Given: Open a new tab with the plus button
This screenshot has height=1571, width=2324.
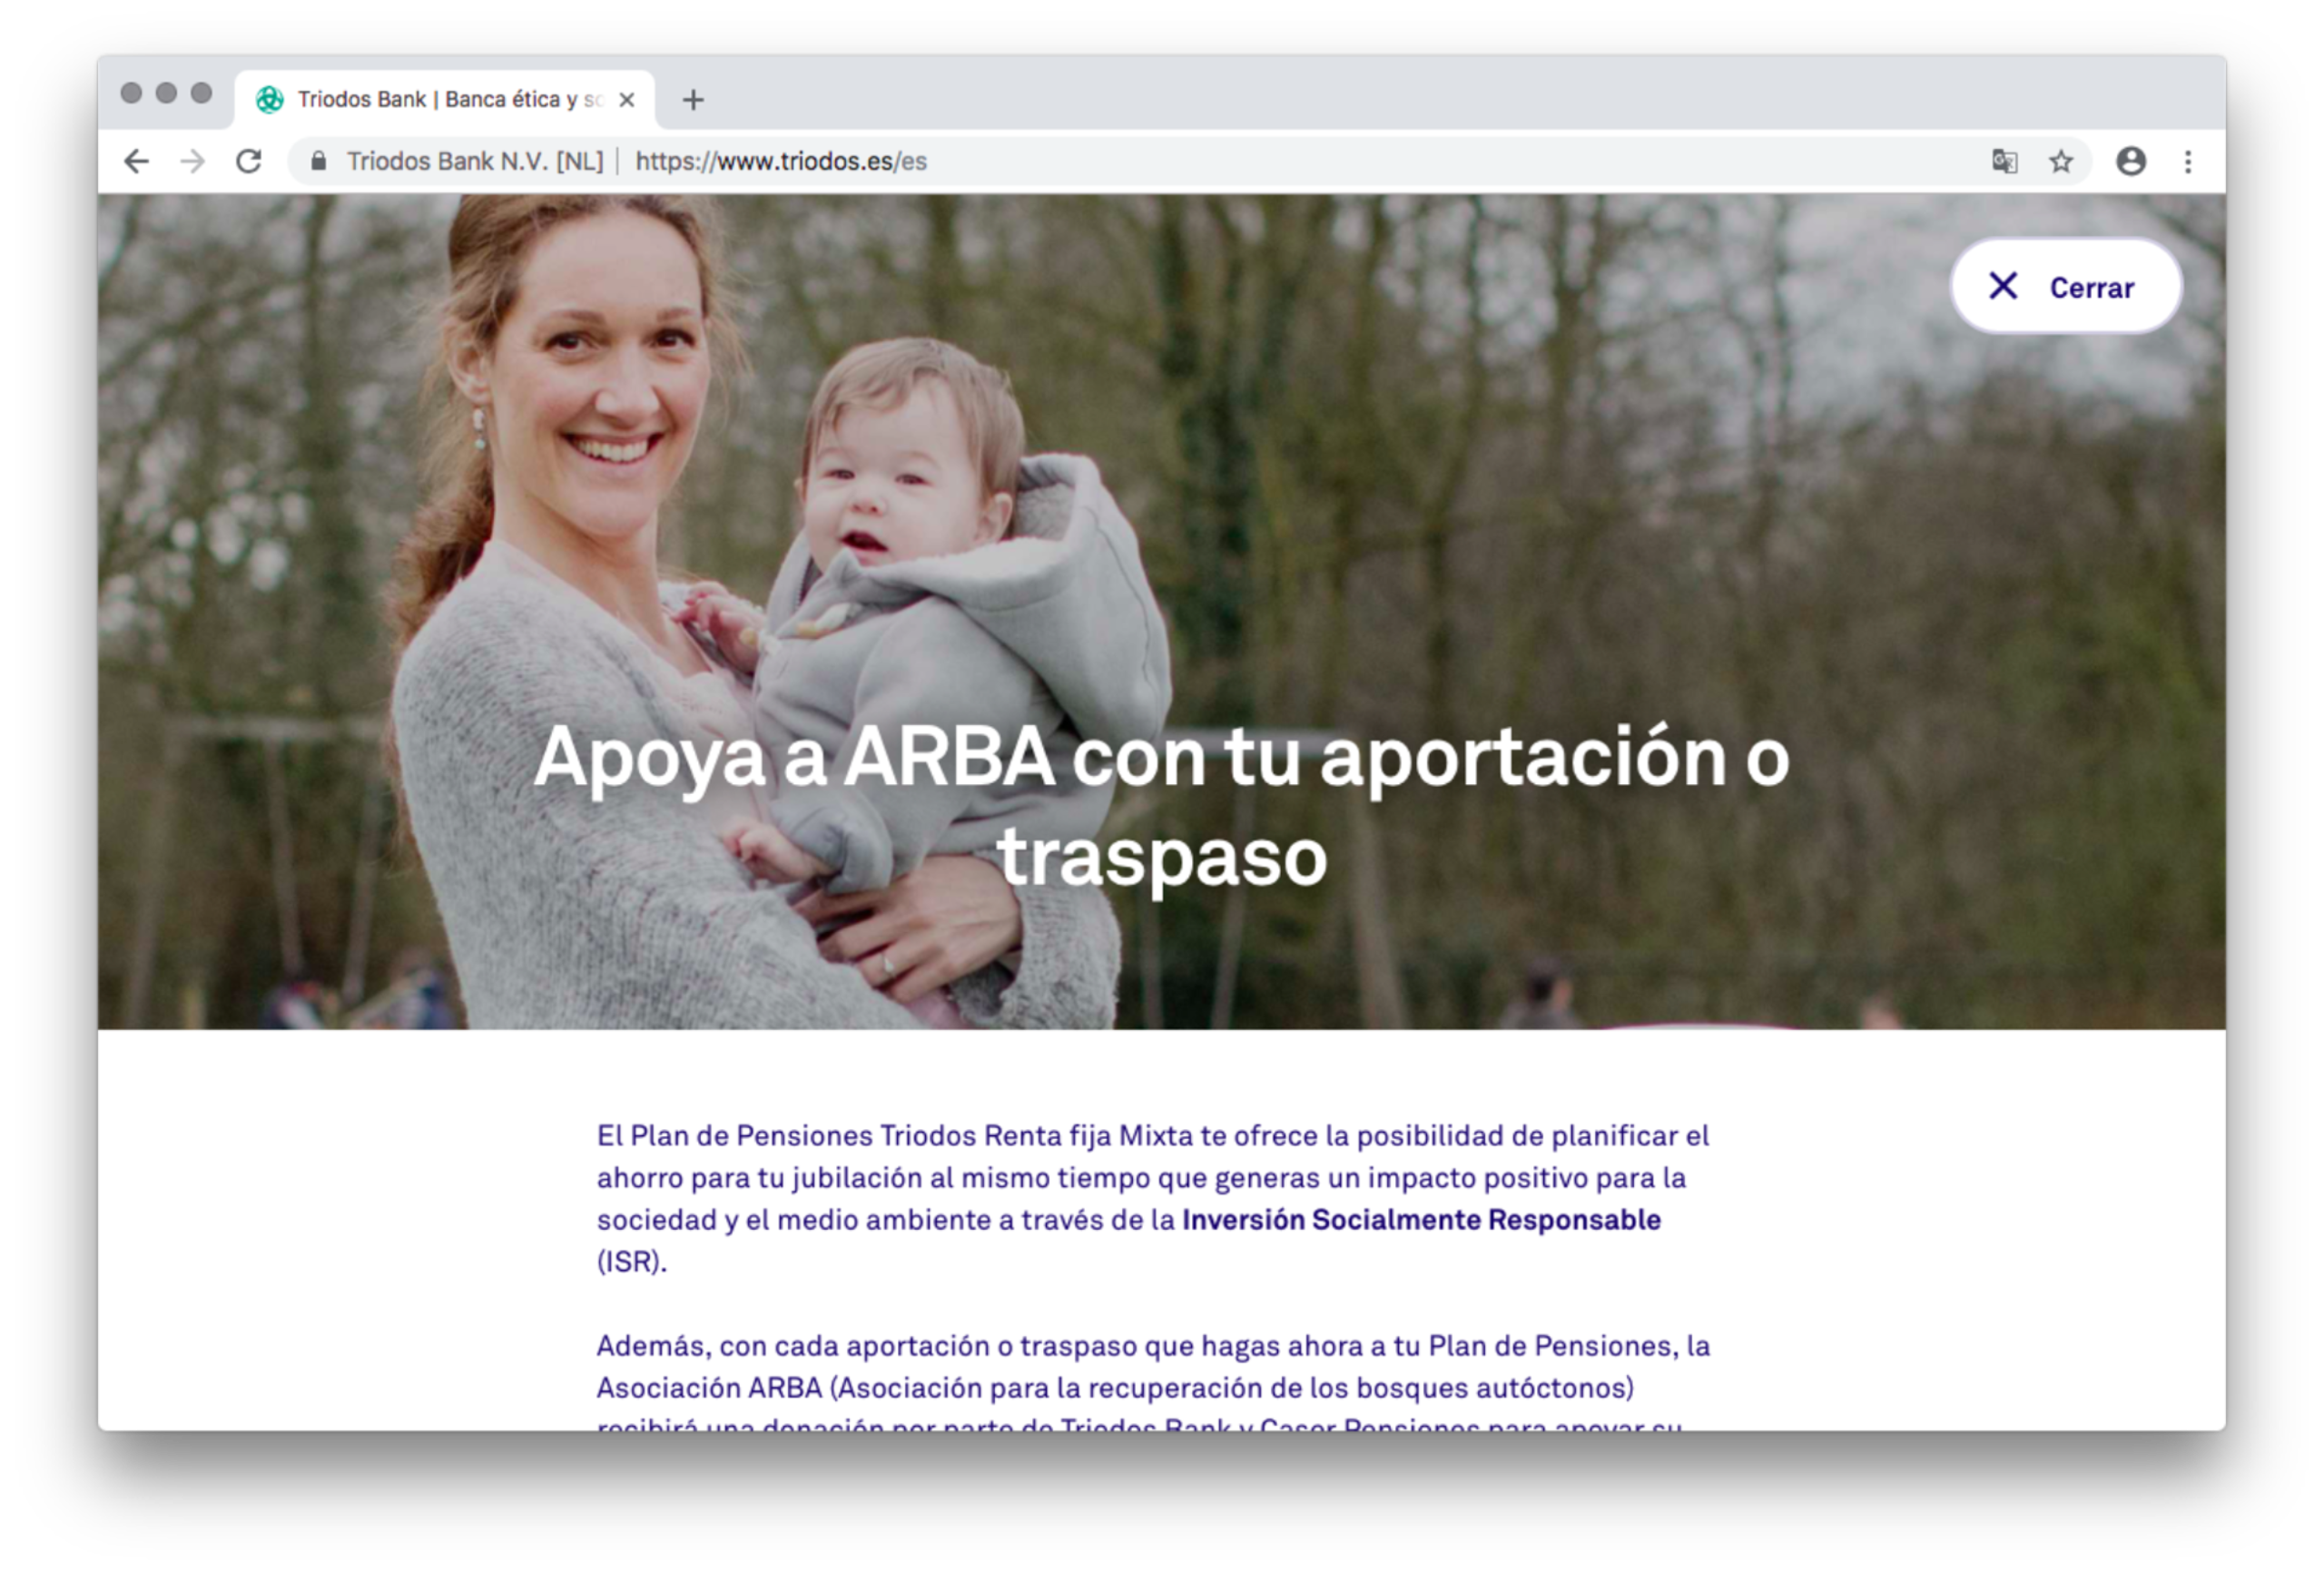Looking at the screenshot, I should pos(693,100).
